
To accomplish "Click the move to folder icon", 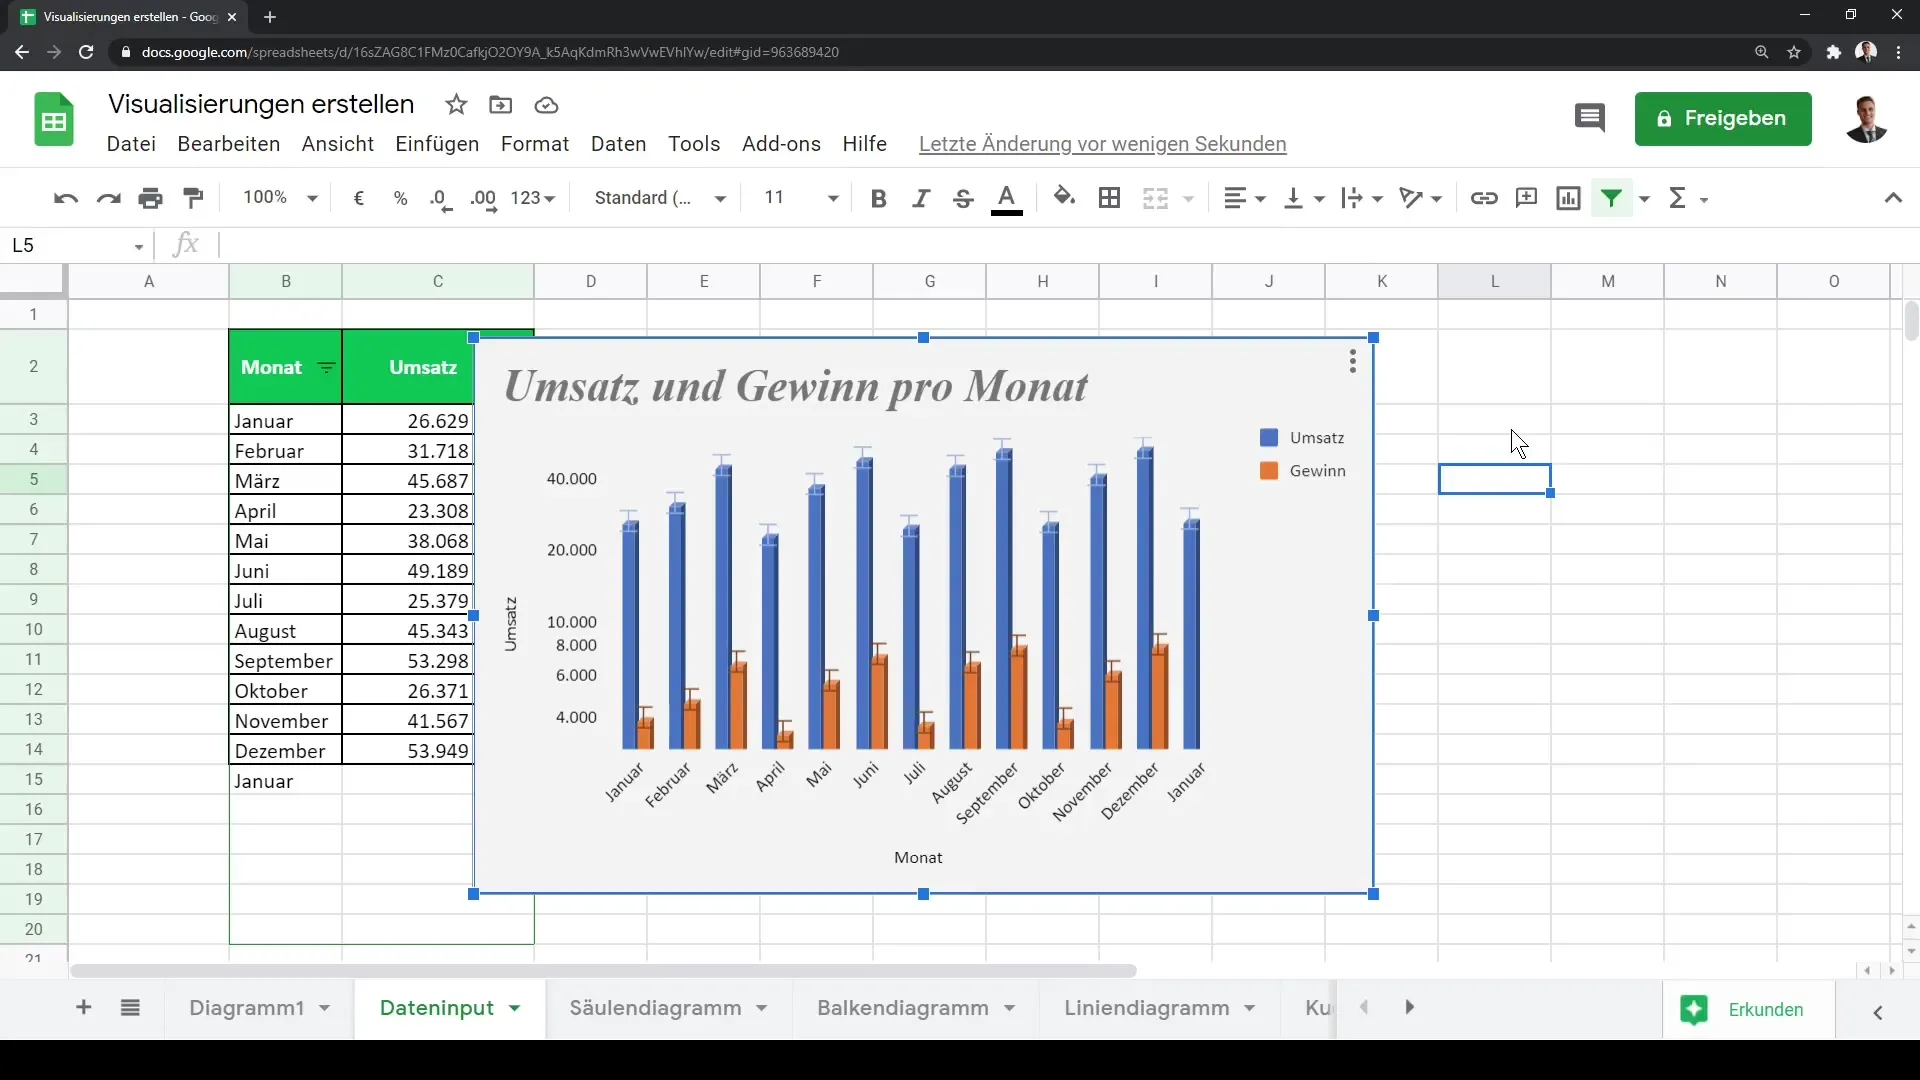I will pos(501,104).
